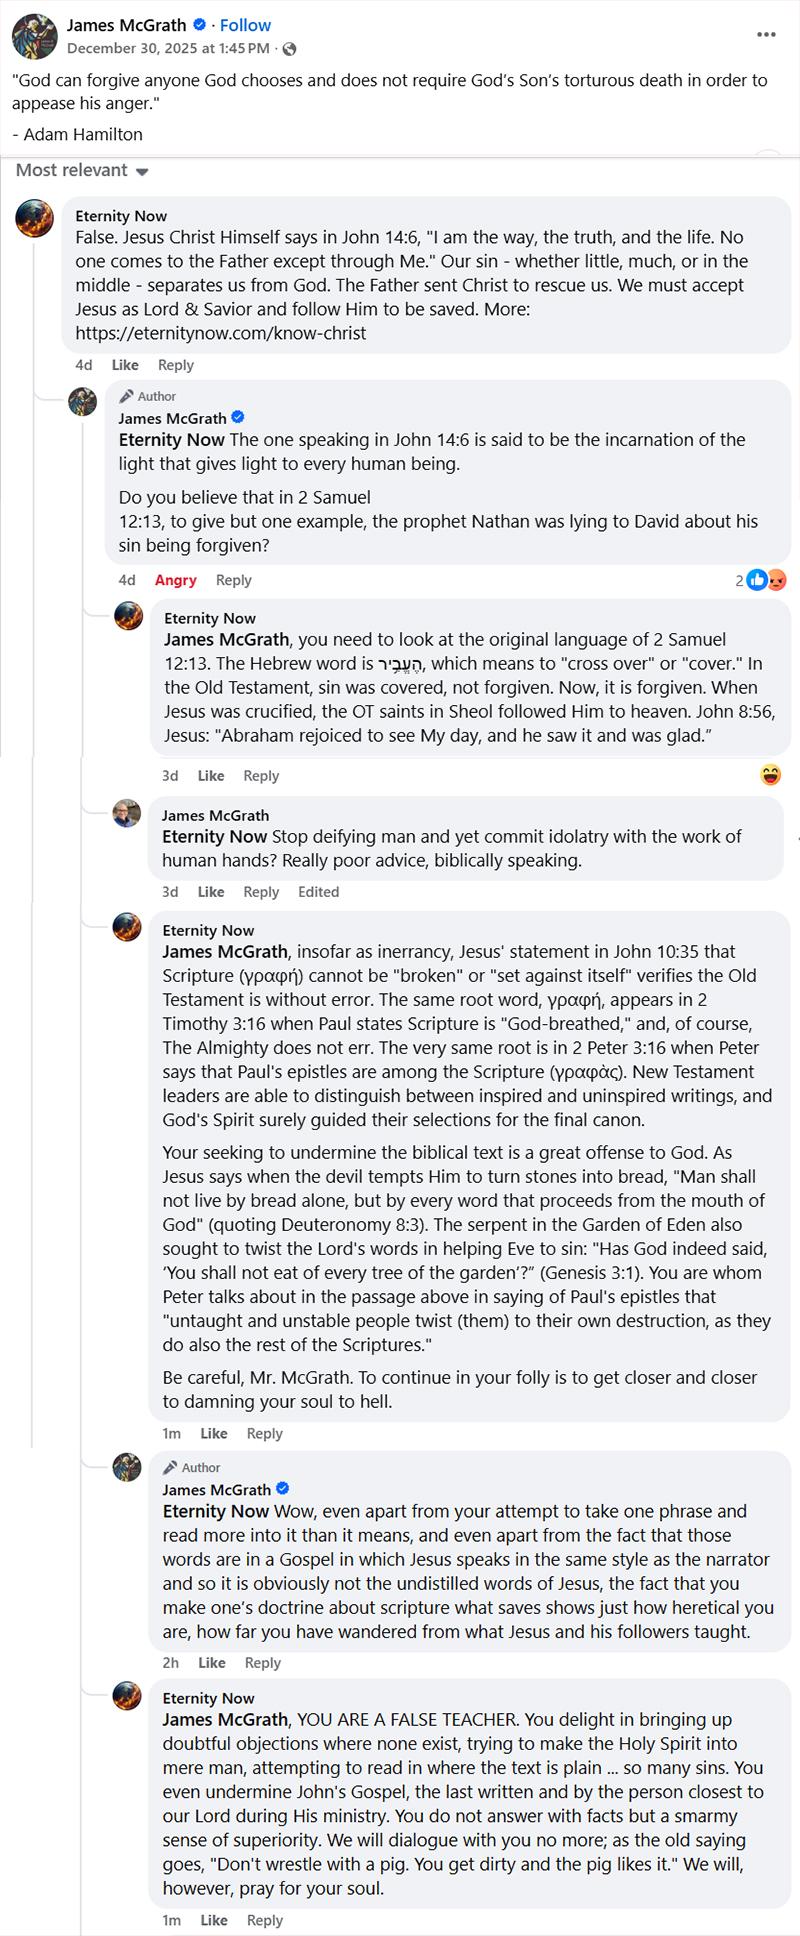Image resolution: width=800 pixels, height=1936 pixels.
Task: View the like and angry reaction icons
Action: point(768,580)
